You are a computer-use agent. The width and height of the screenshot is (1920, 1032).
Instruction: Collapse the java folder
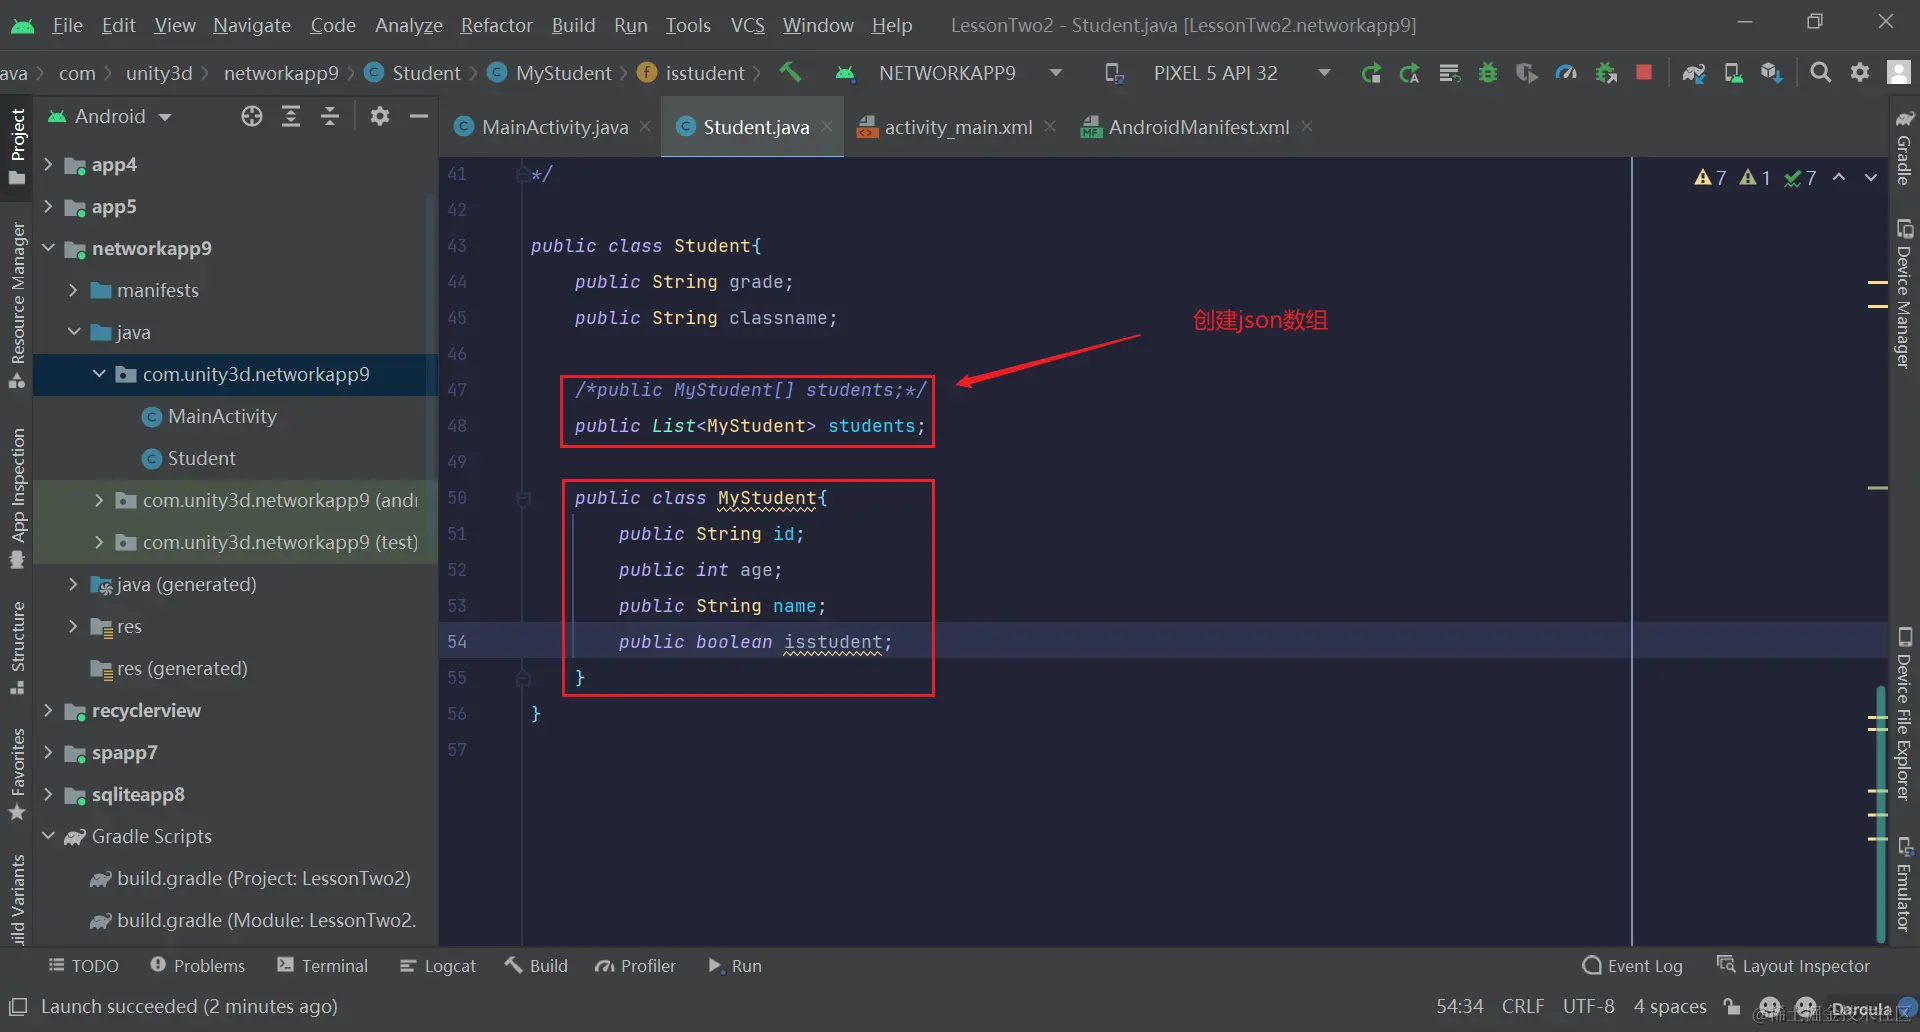(72, 333)
